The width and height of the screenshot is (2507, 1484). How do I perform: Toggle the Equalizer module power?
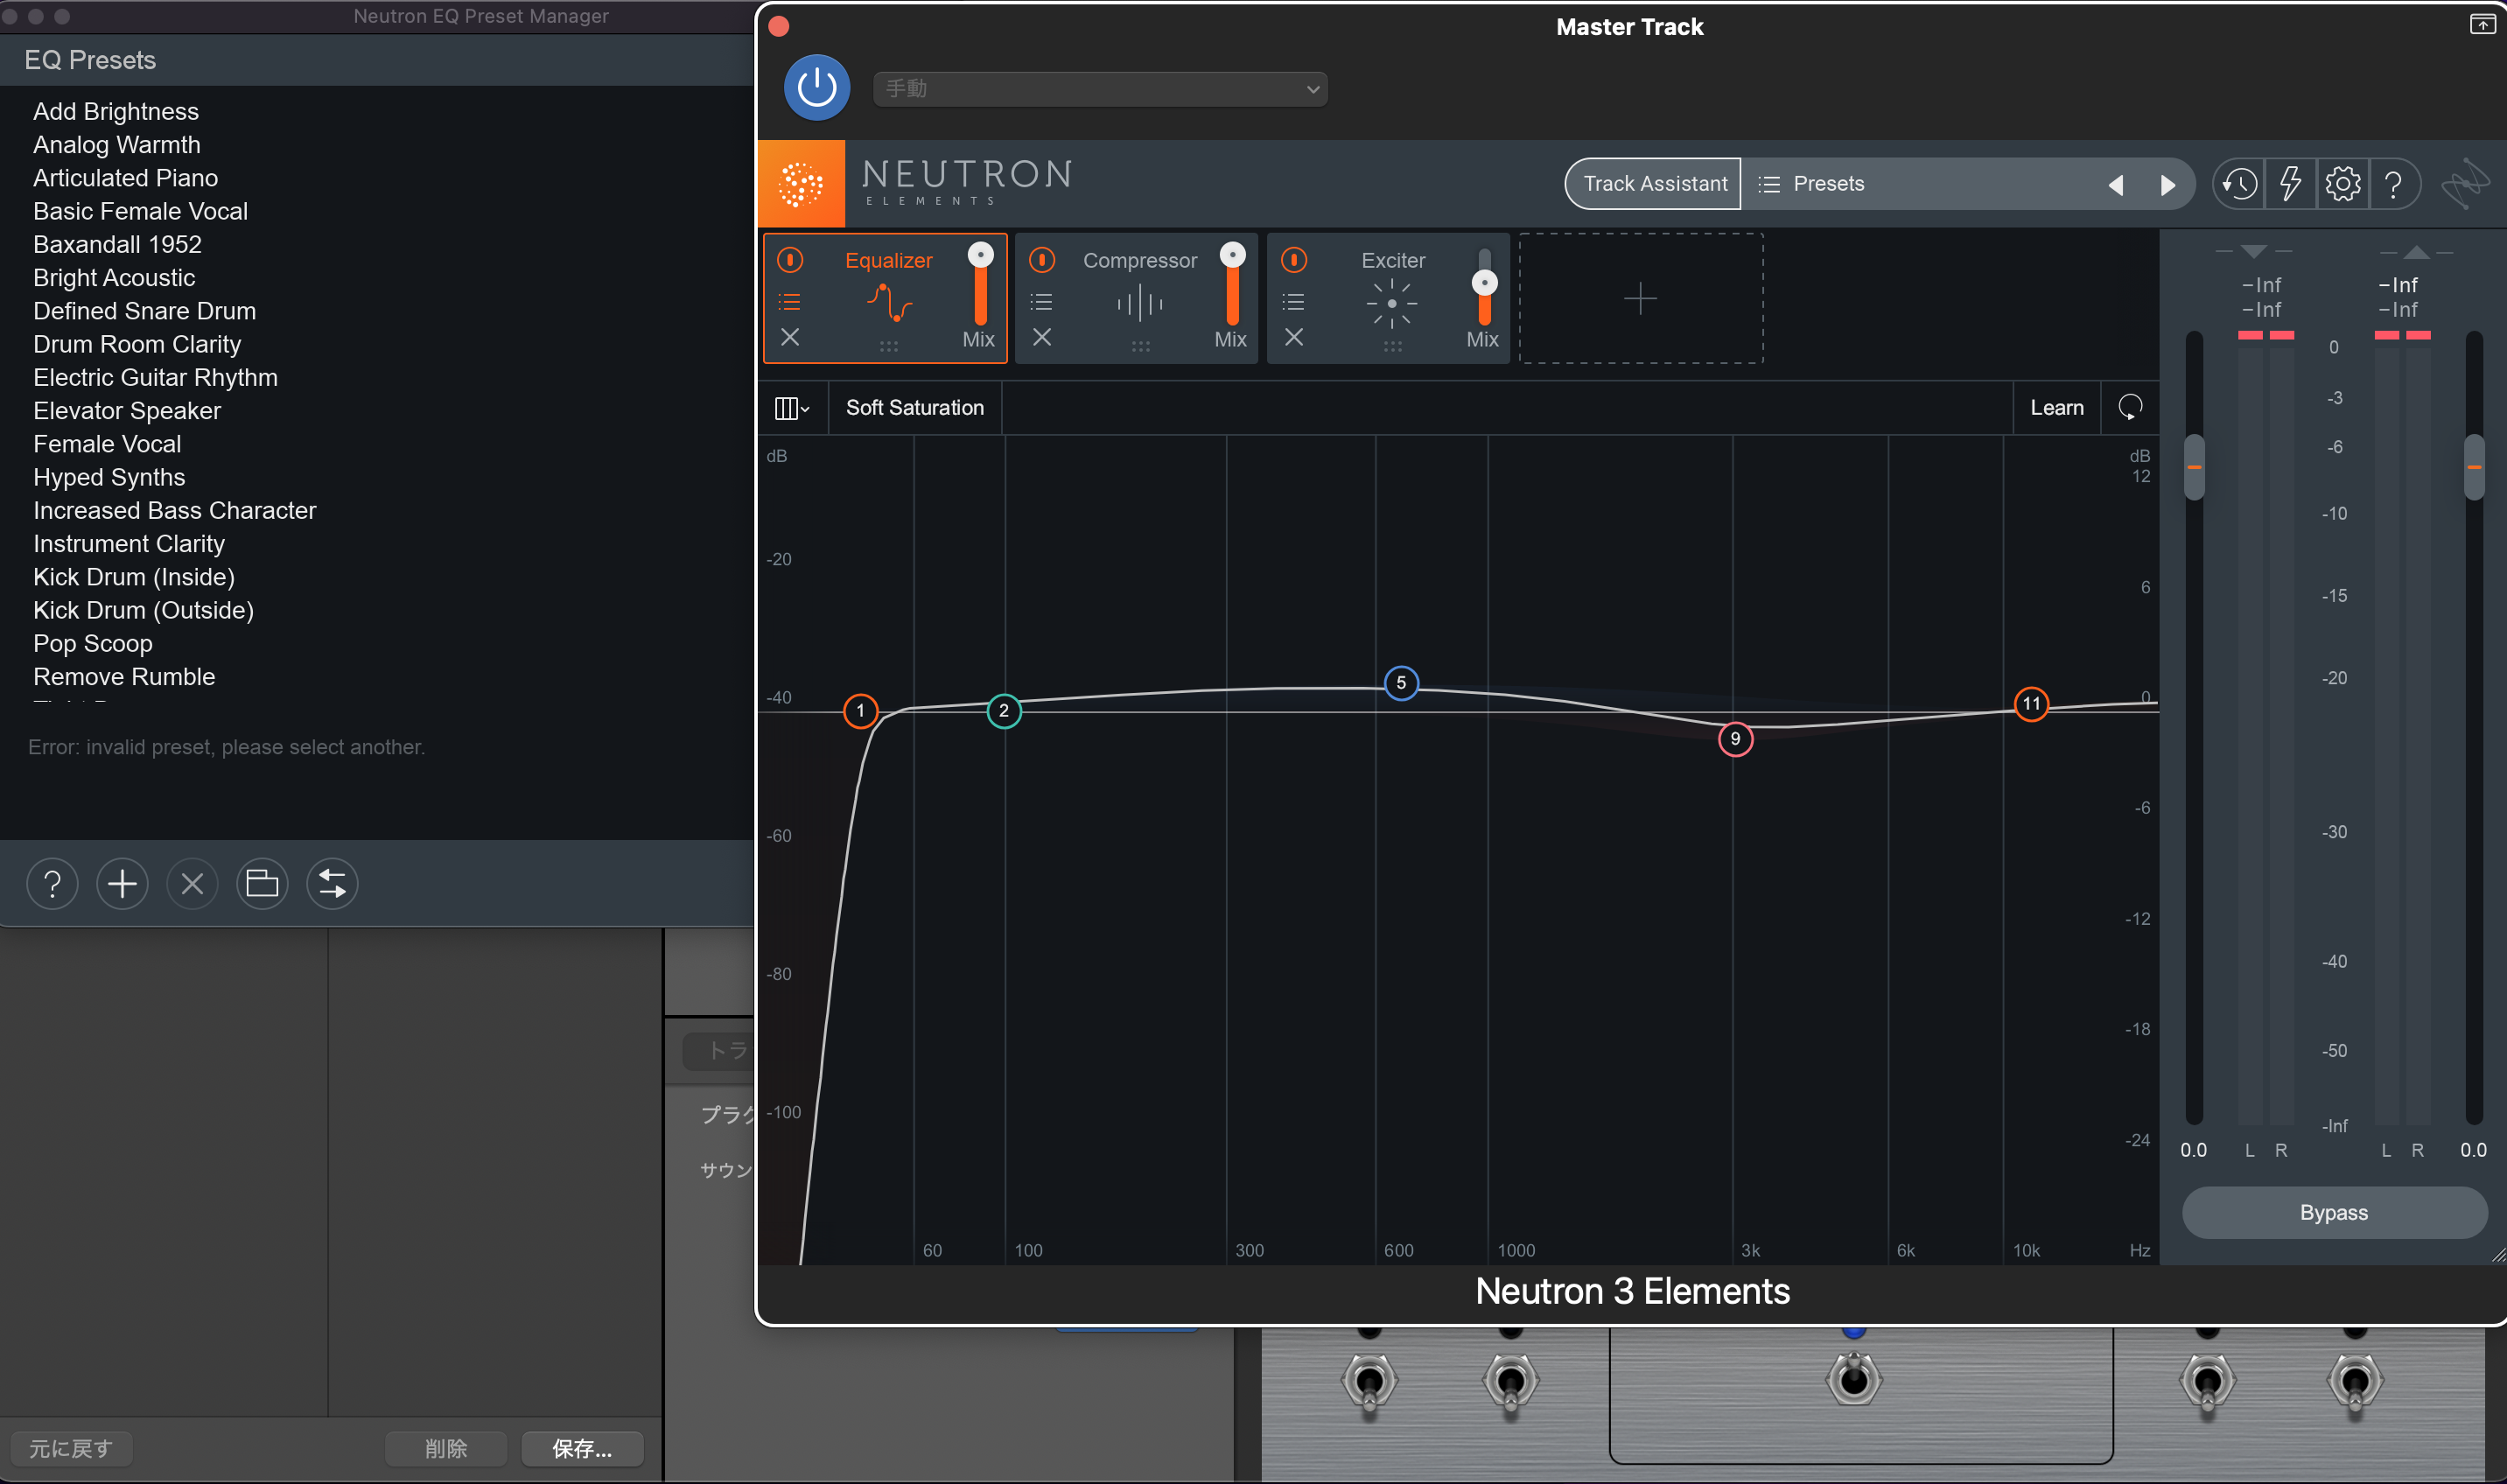coord(790,260)
